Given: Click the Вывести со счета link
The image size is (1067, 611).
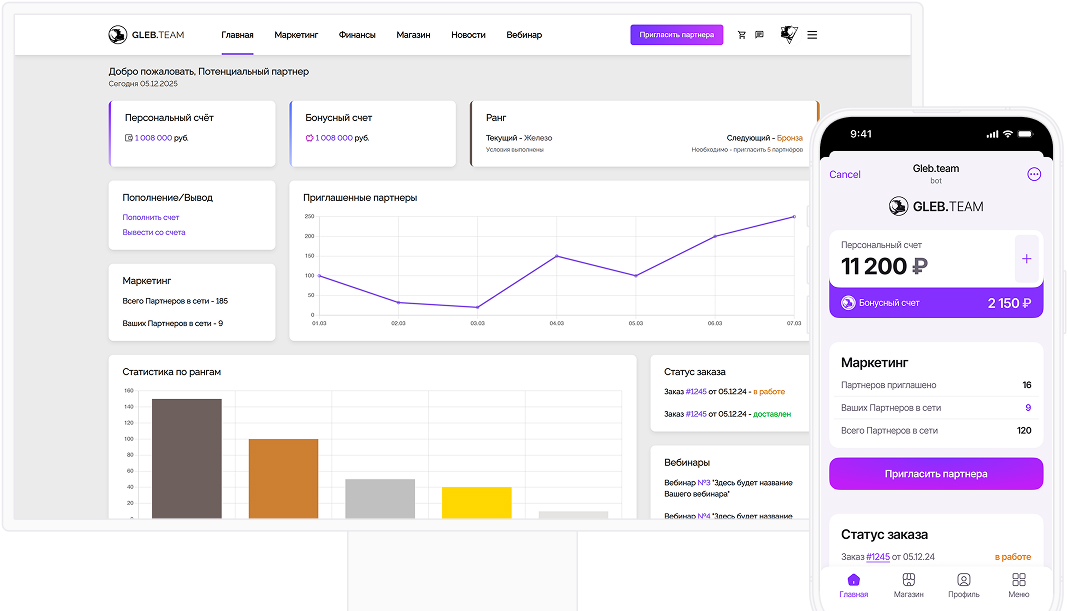Looking at the screenshot, I should 154,232.
